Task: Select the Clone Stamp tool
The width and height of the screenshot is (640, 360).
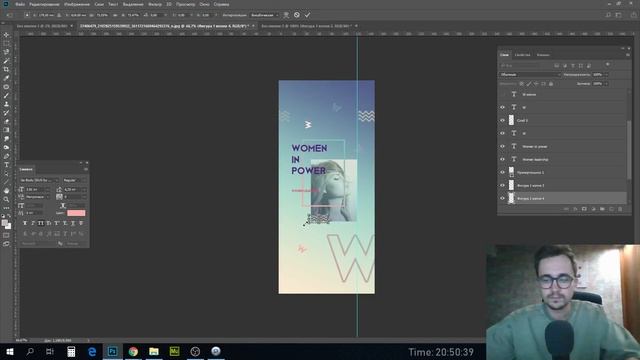Action: tap(6, 104)
